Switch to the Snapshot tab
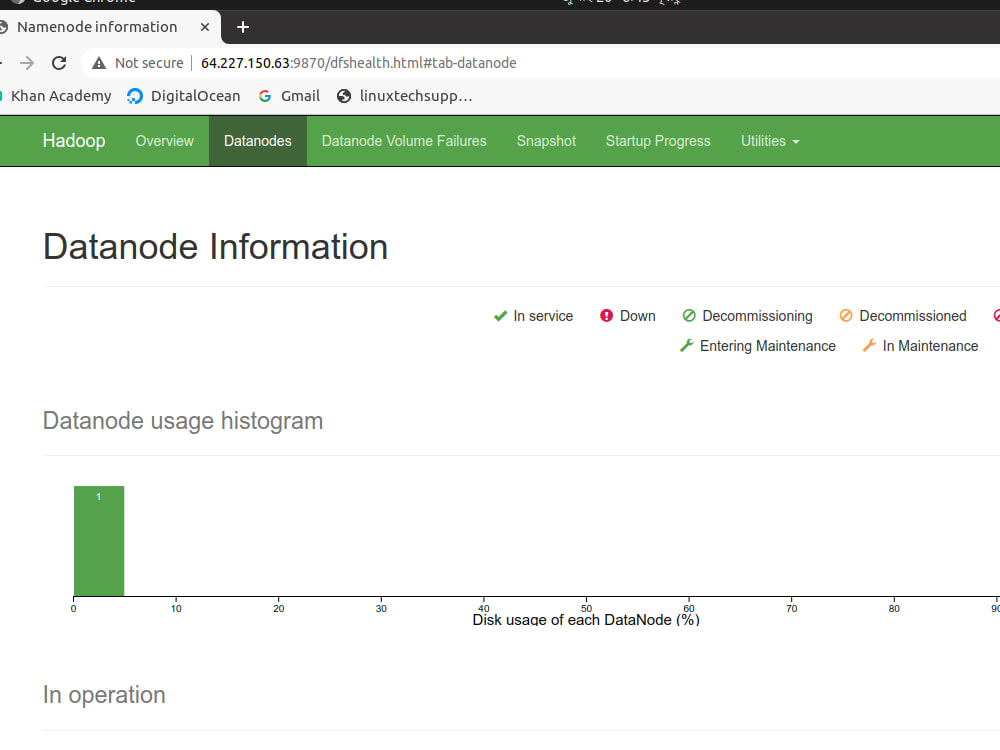The height and width of the screenshot is (750, 1000). point(546,141)
